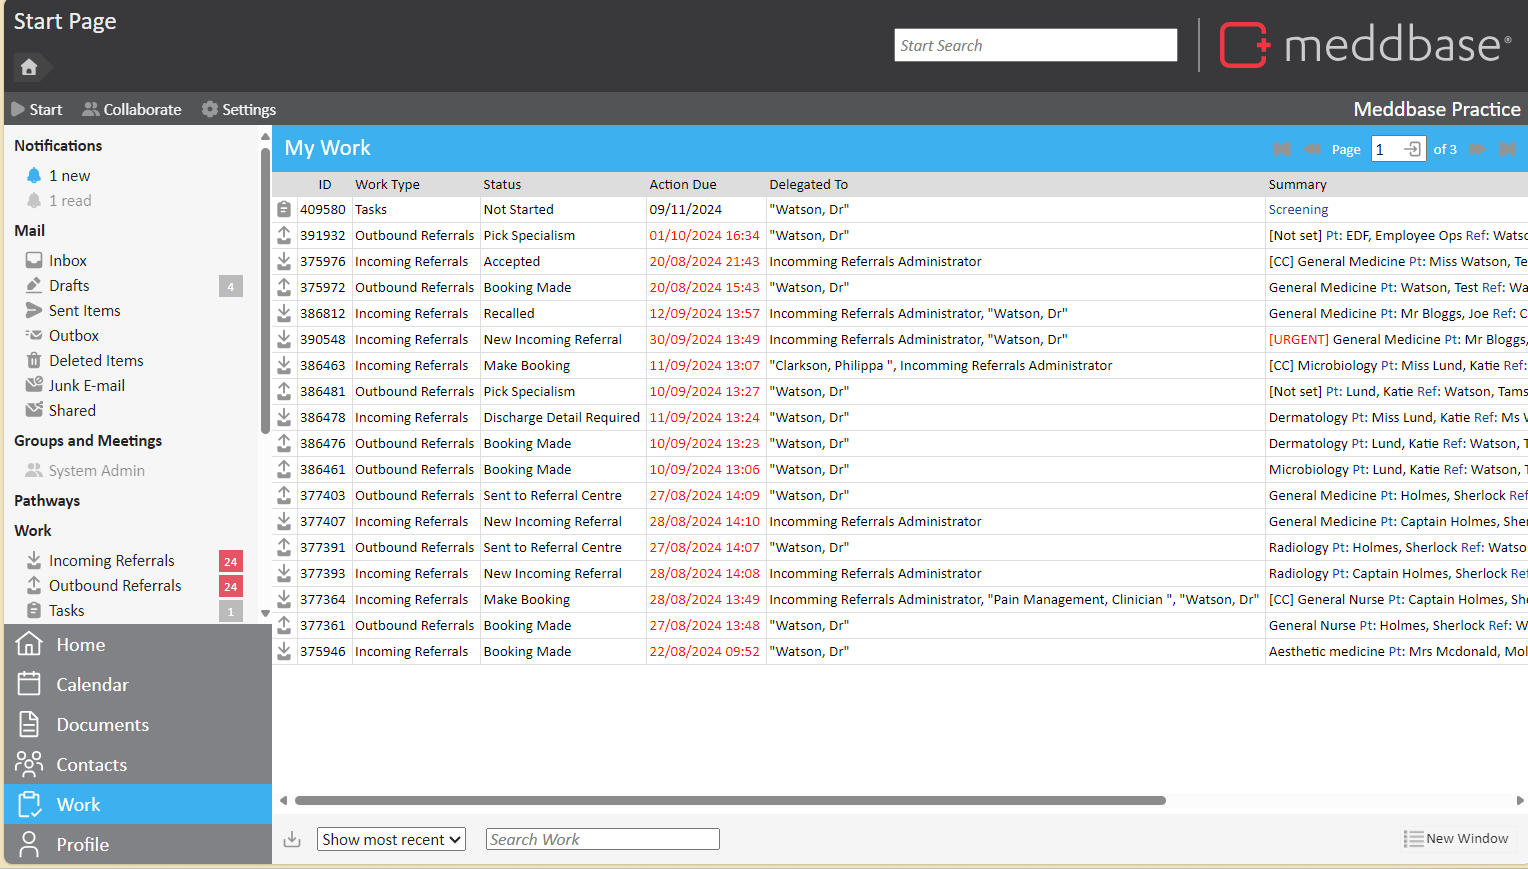Screen dimensions: 1528x869
Task: Open the Collaborate menu
Action: 132,110
